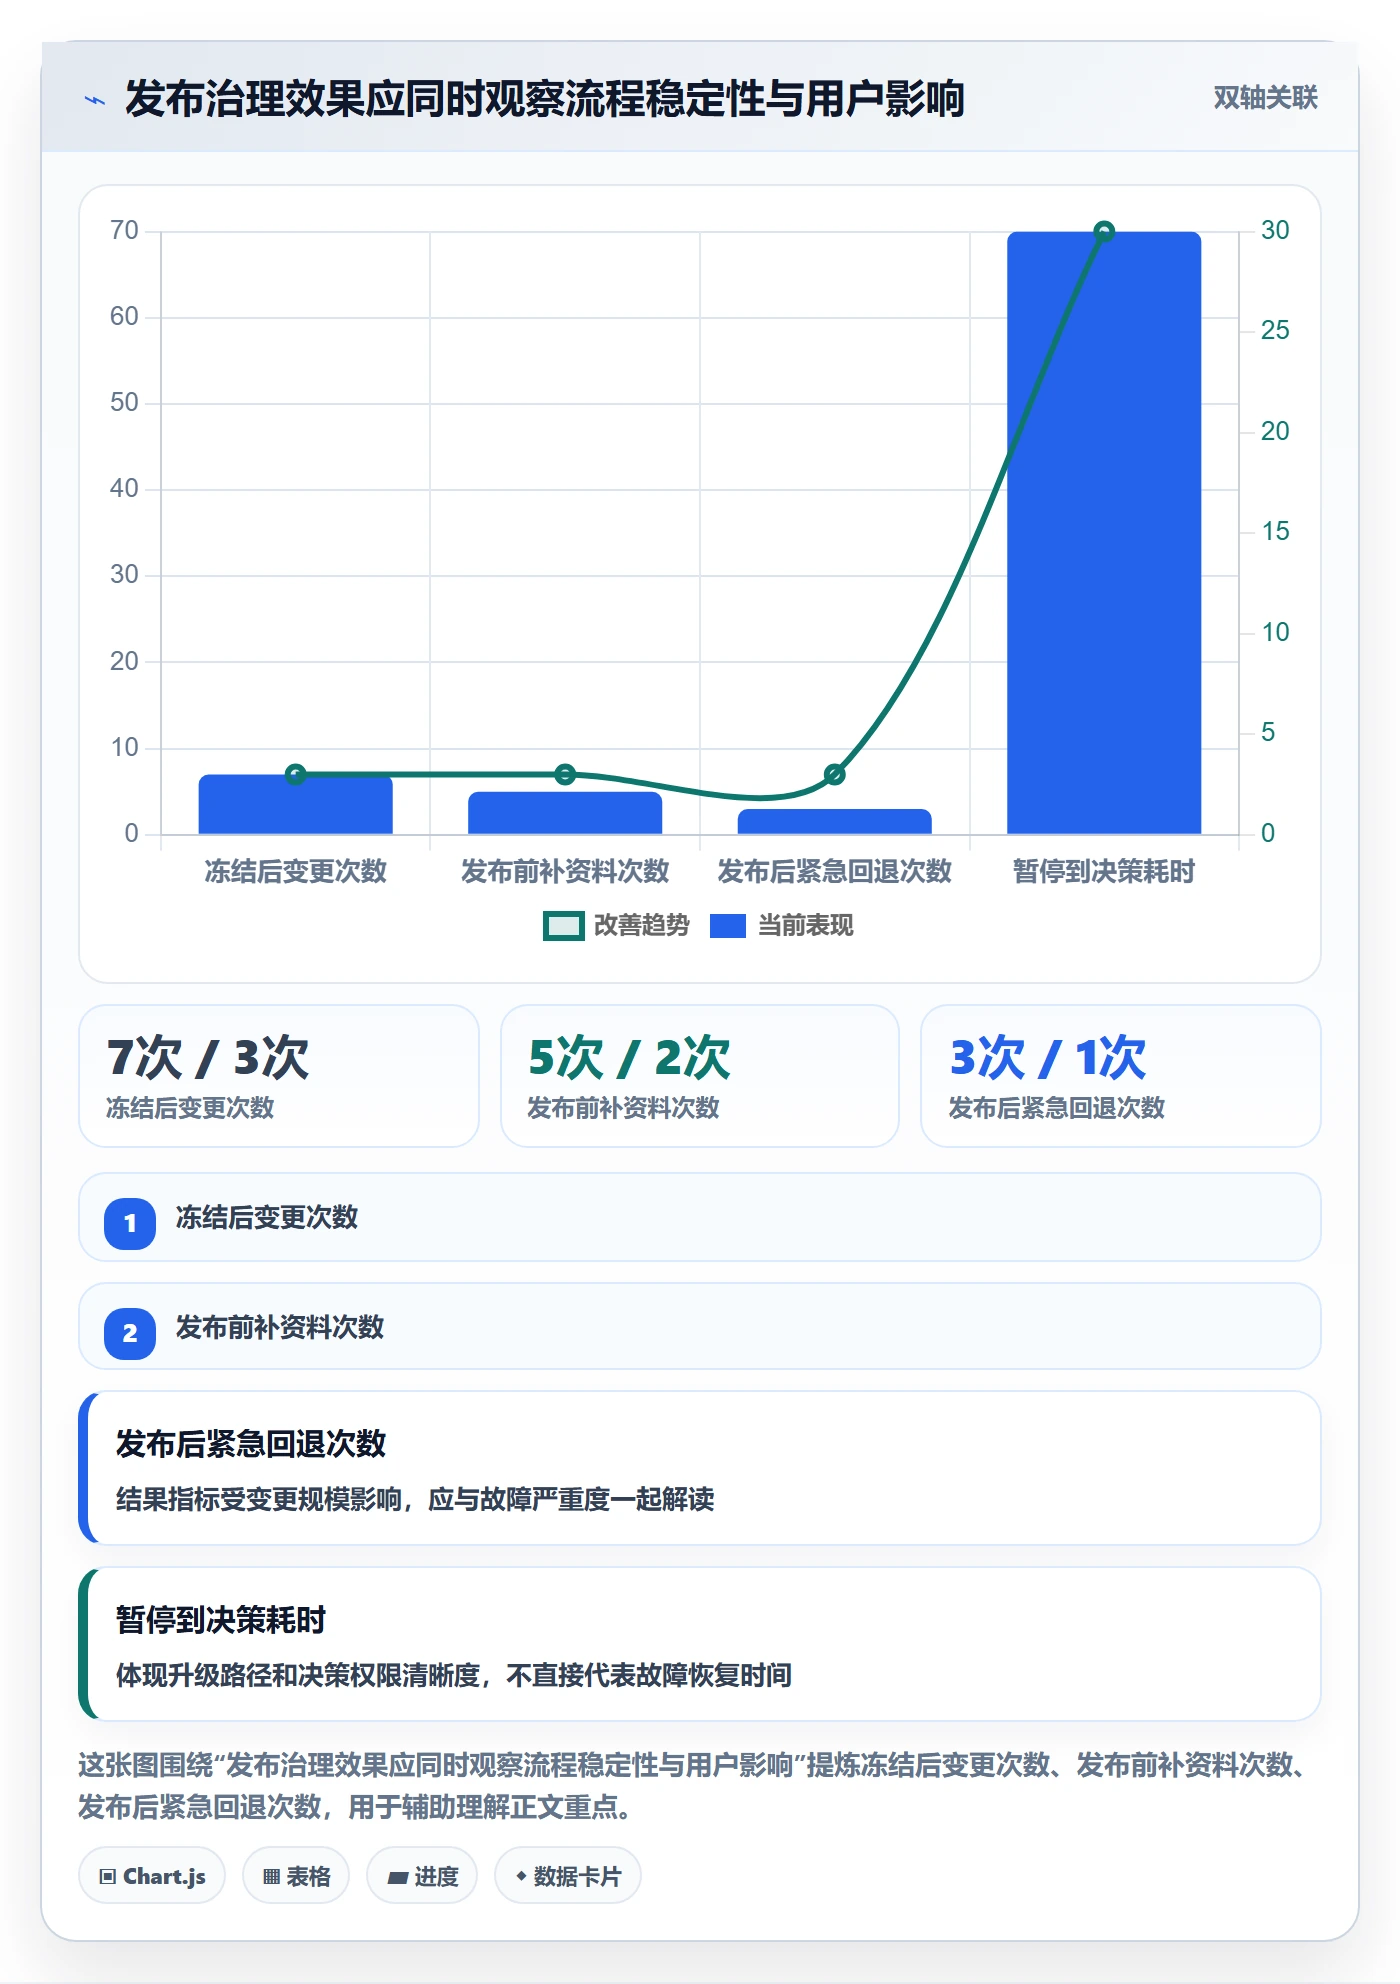The width and height of the screenshot is (1400, 1984).
Task: Hide the 当前表现 series via its legend label
Action: (806, 926)
